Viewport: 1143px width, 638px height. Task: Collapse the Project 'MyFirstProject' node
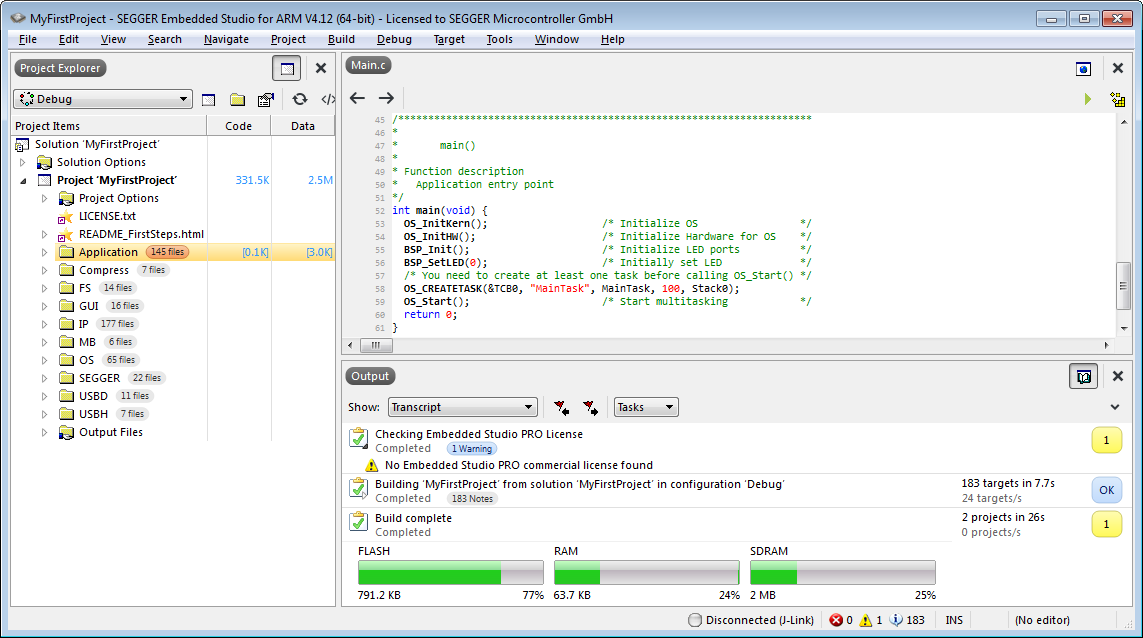click(x=23, y=180)
